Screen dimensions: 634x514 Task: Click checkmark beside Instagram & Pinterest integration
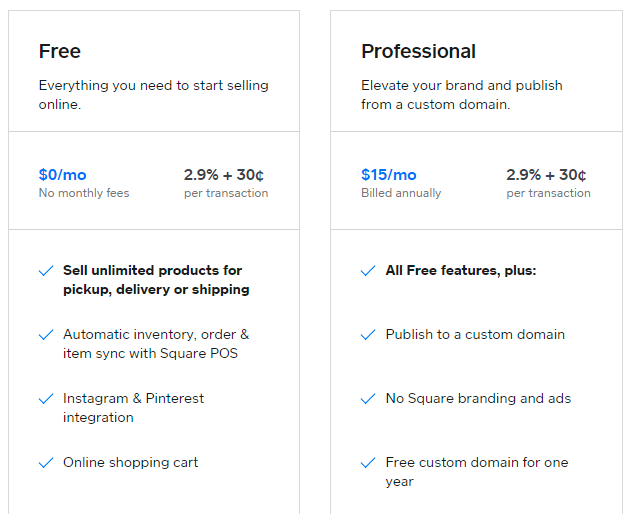(46, 399)
